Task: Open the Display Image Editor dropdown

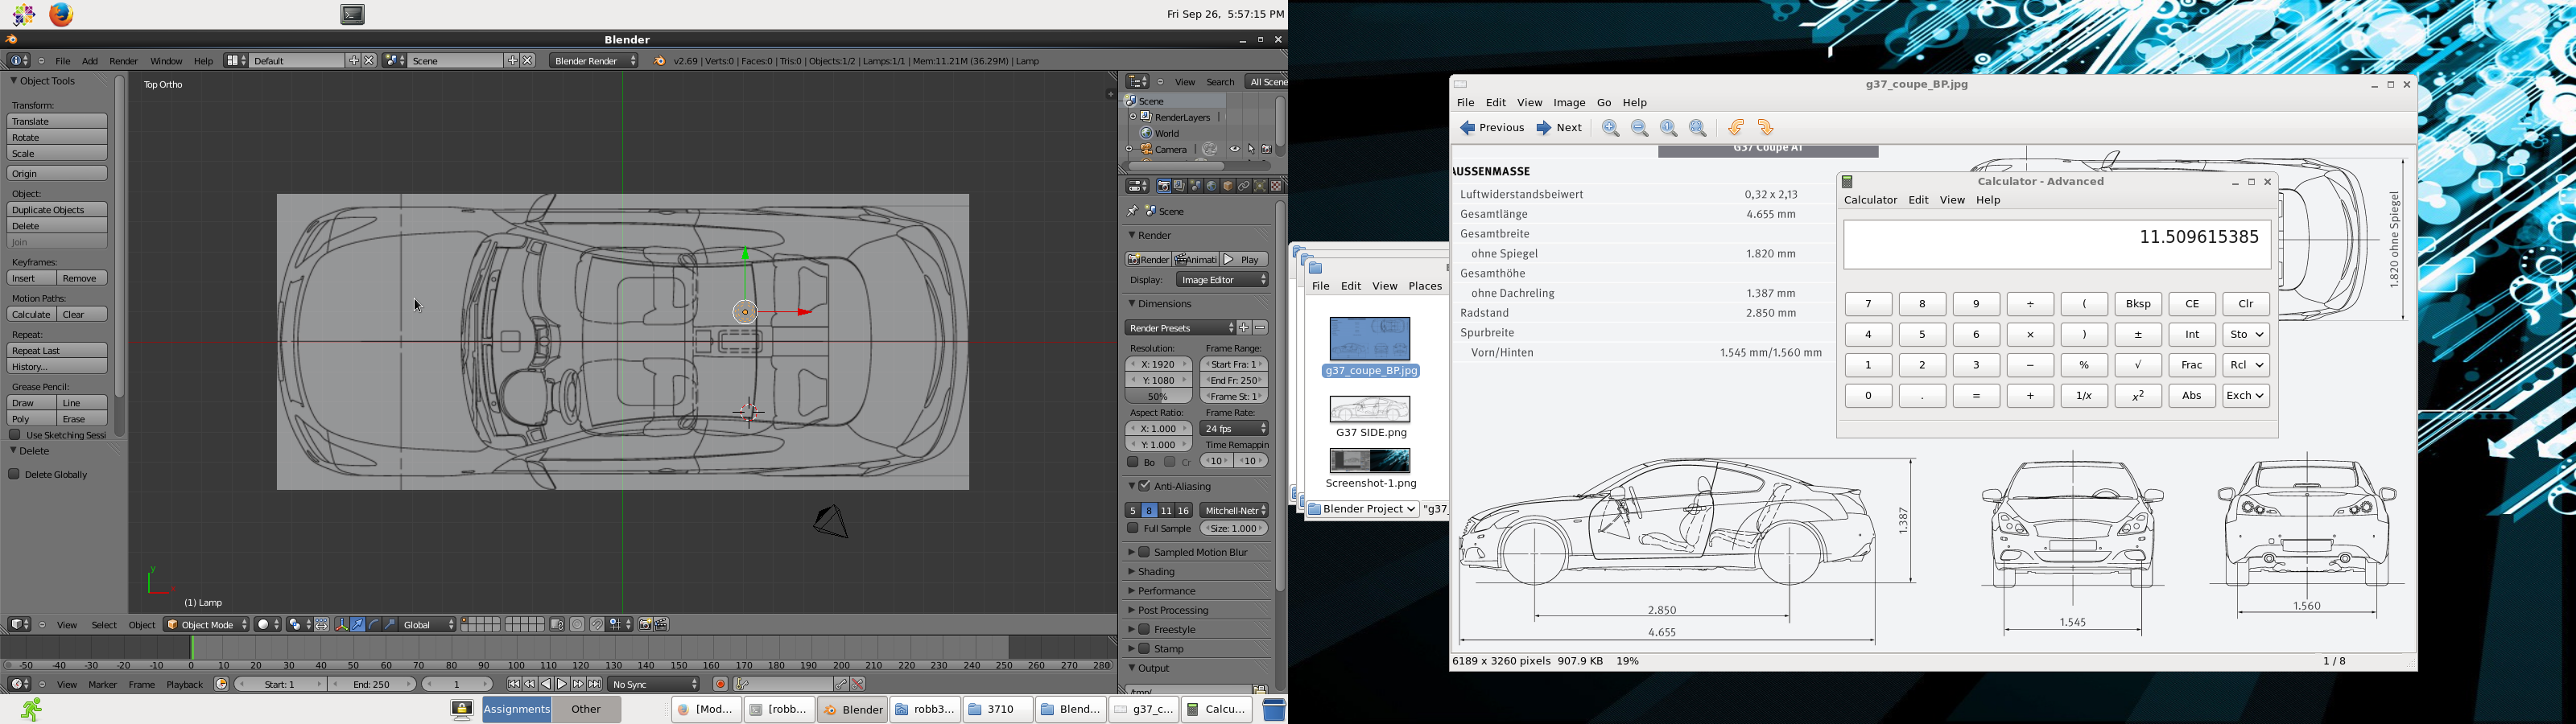Action: (x=1223, y=281)
